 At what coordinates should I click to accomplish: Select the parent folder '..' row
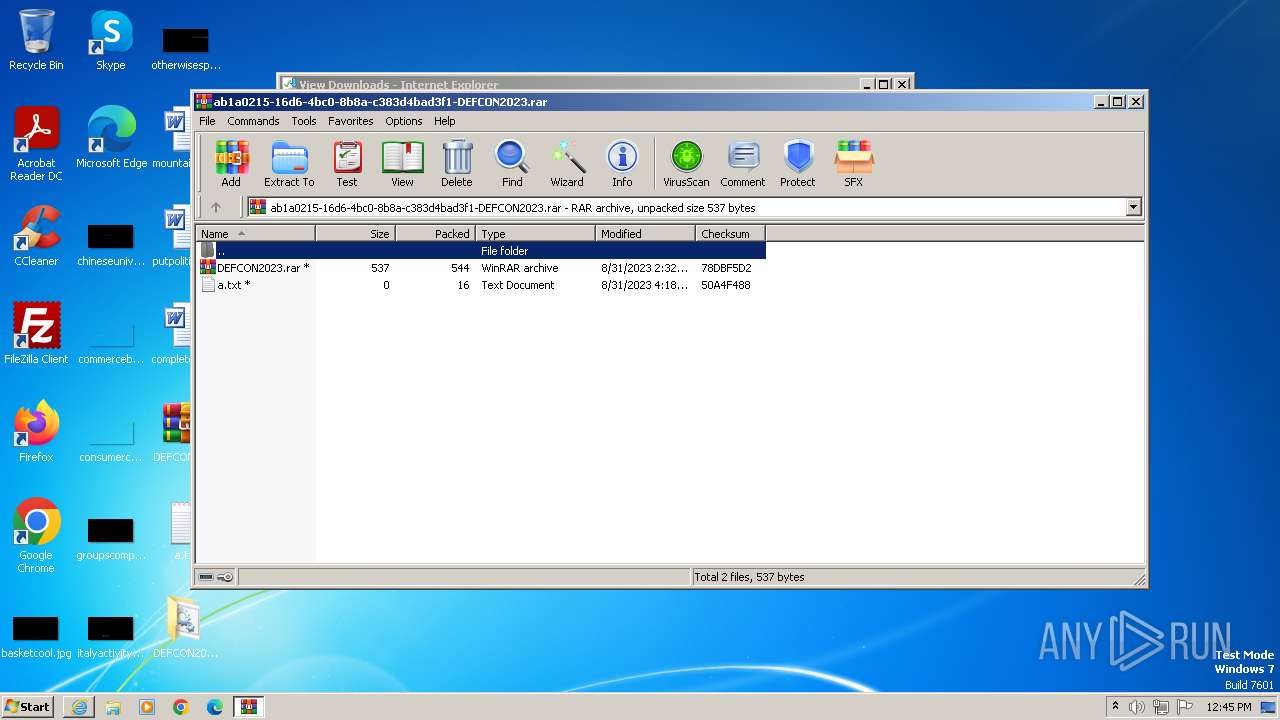481,251
